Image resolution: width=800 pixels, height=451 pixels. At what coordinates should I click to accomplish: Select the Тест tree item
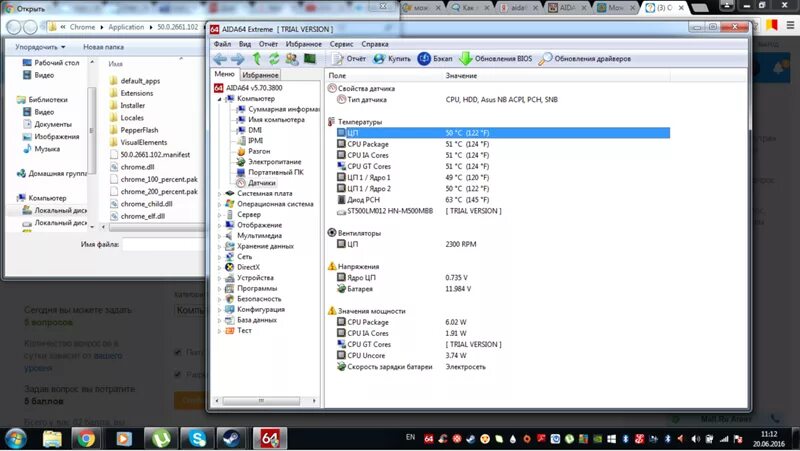[239, 331]
